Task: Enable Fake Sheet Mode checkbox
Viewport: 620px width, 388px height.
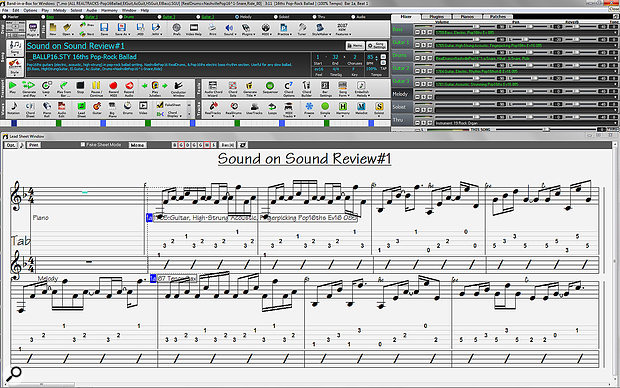Action: 83,145
